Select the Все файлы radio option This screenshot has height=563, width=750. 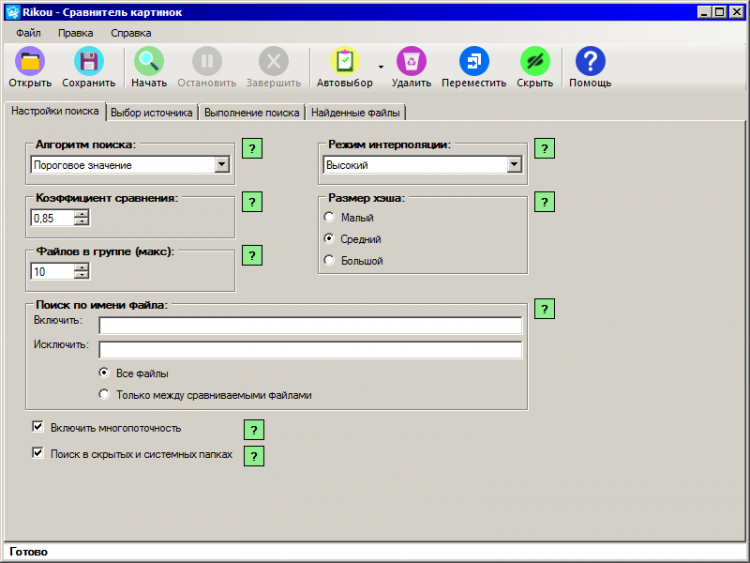(x=104, y=373)
